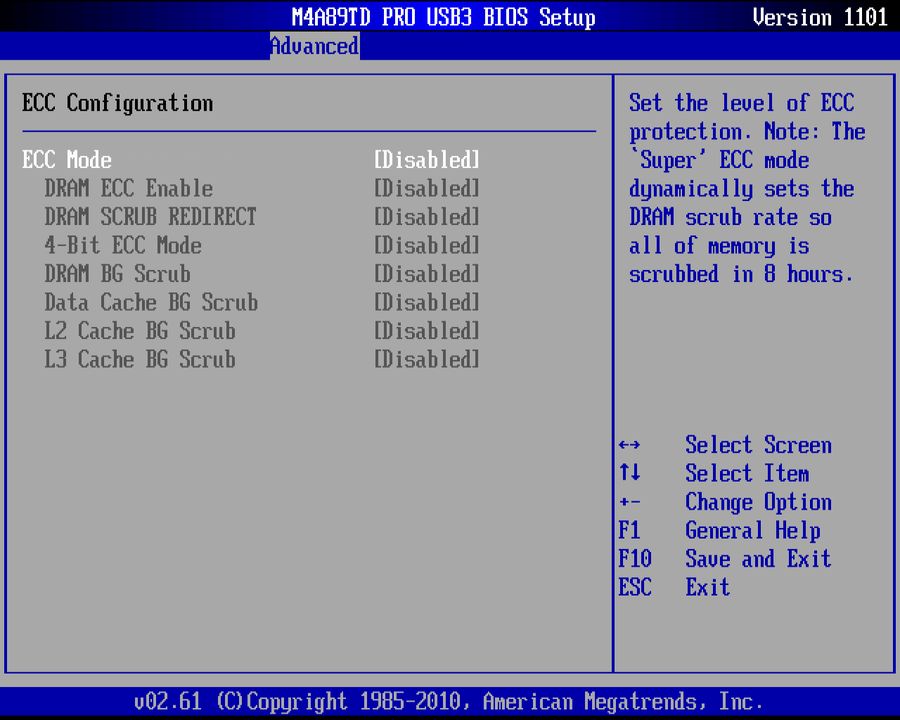The width and height of the screenshot is (900, 720).
Task: Select the ECC Mode row
Action: [67, 160]
